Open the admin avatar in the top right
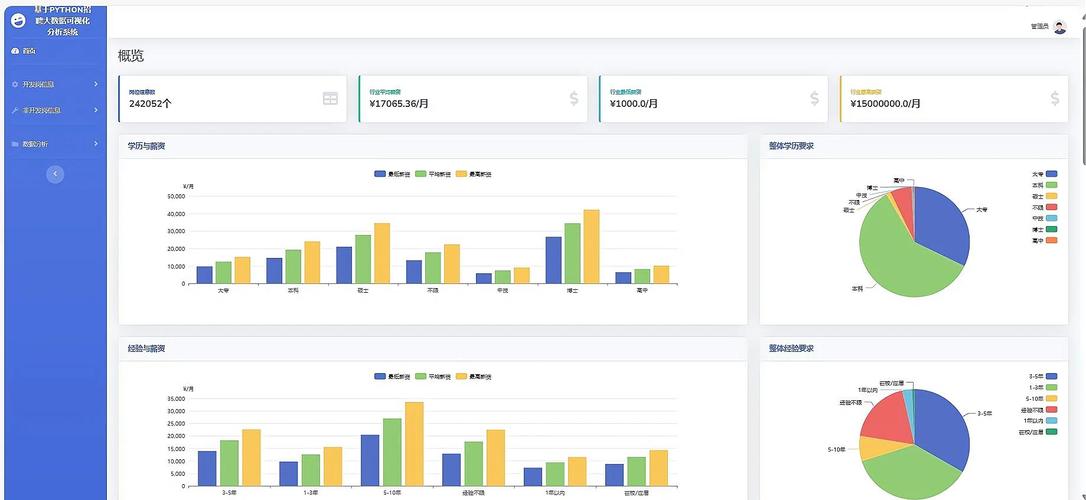Image resolution: width=1086 pixels, height=500 pixels. coord(1060,27)
